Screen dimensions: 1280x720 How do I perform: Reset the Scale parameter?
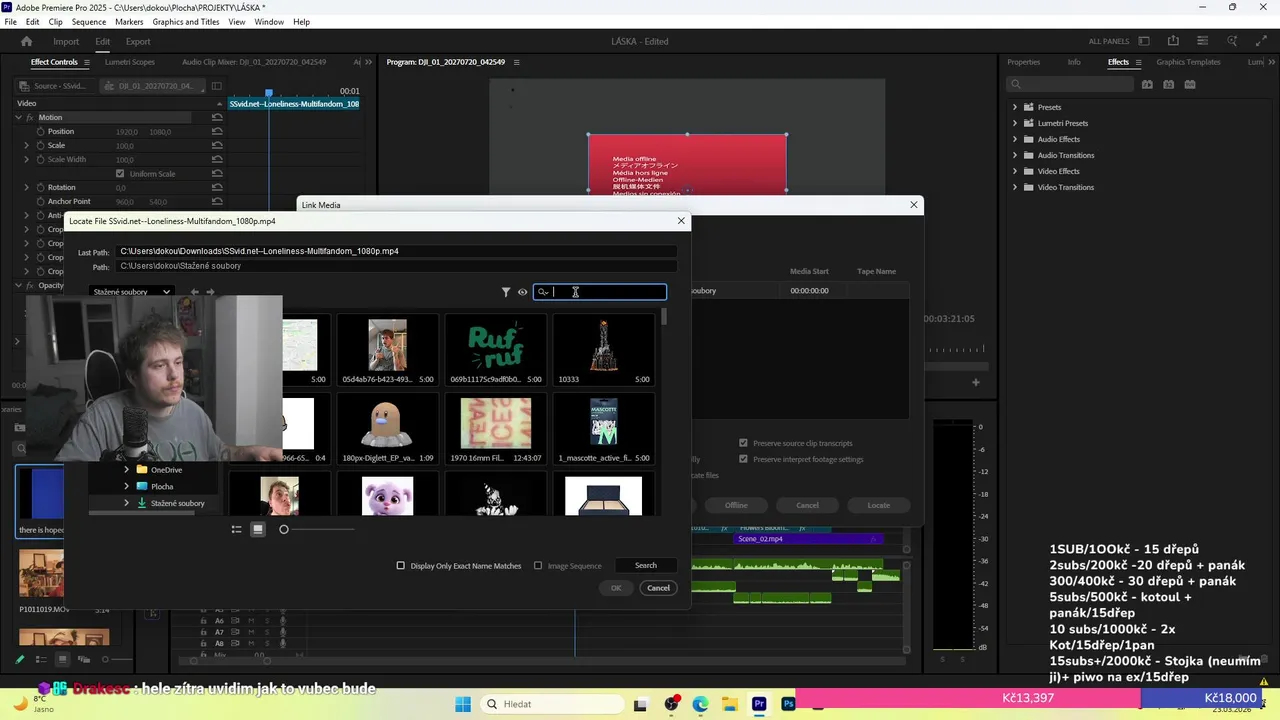point(217,145)
